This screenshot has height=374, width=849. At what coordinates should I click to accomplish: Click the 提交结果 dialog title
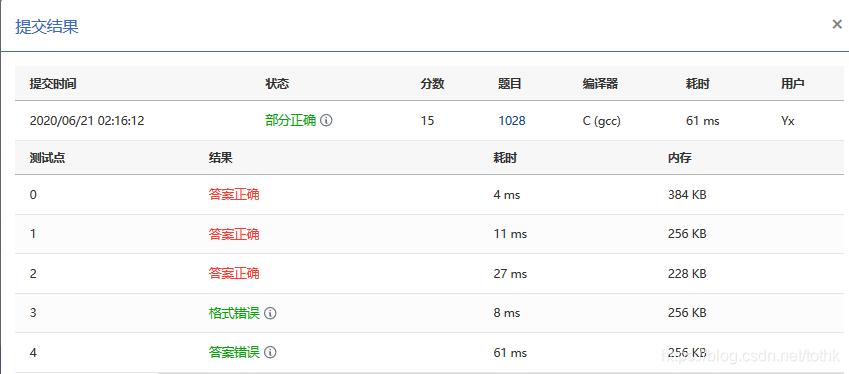coord(47,27)
